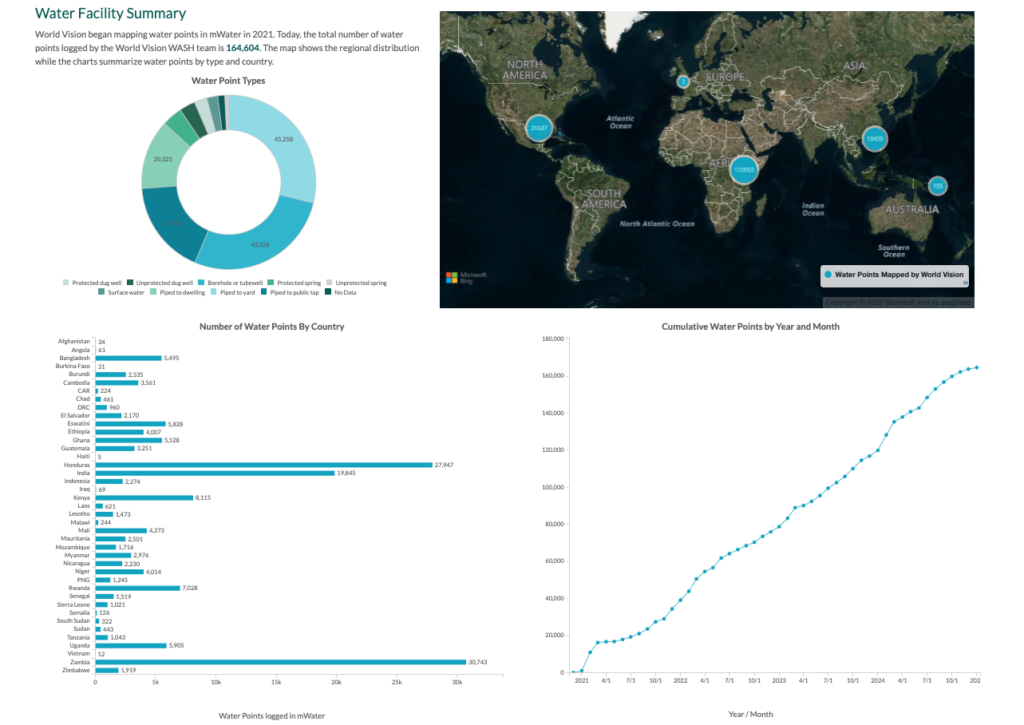Click the 2024 label on the Year/Month axis
This screenshot has width=1024, height=725.
point(878,681)
